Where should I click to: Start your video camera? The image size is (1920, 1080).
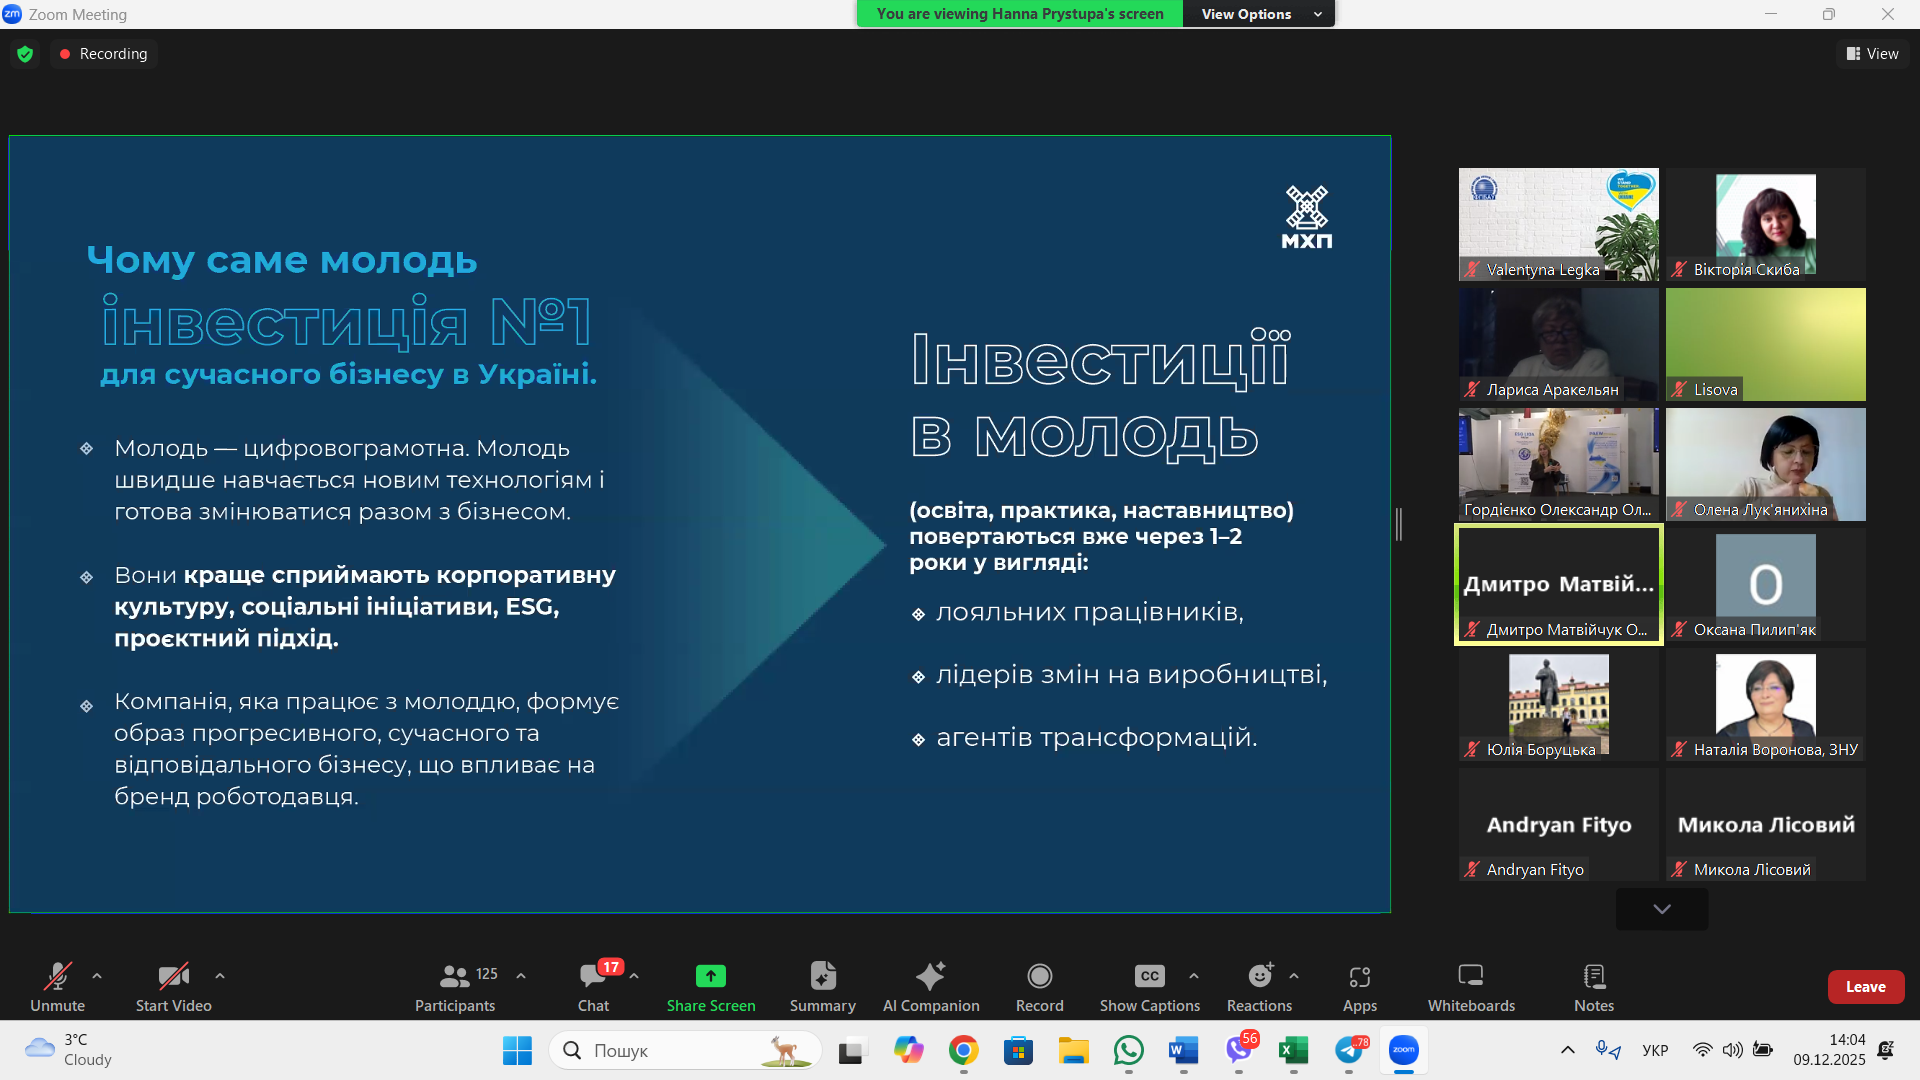(x=172, y=985)
